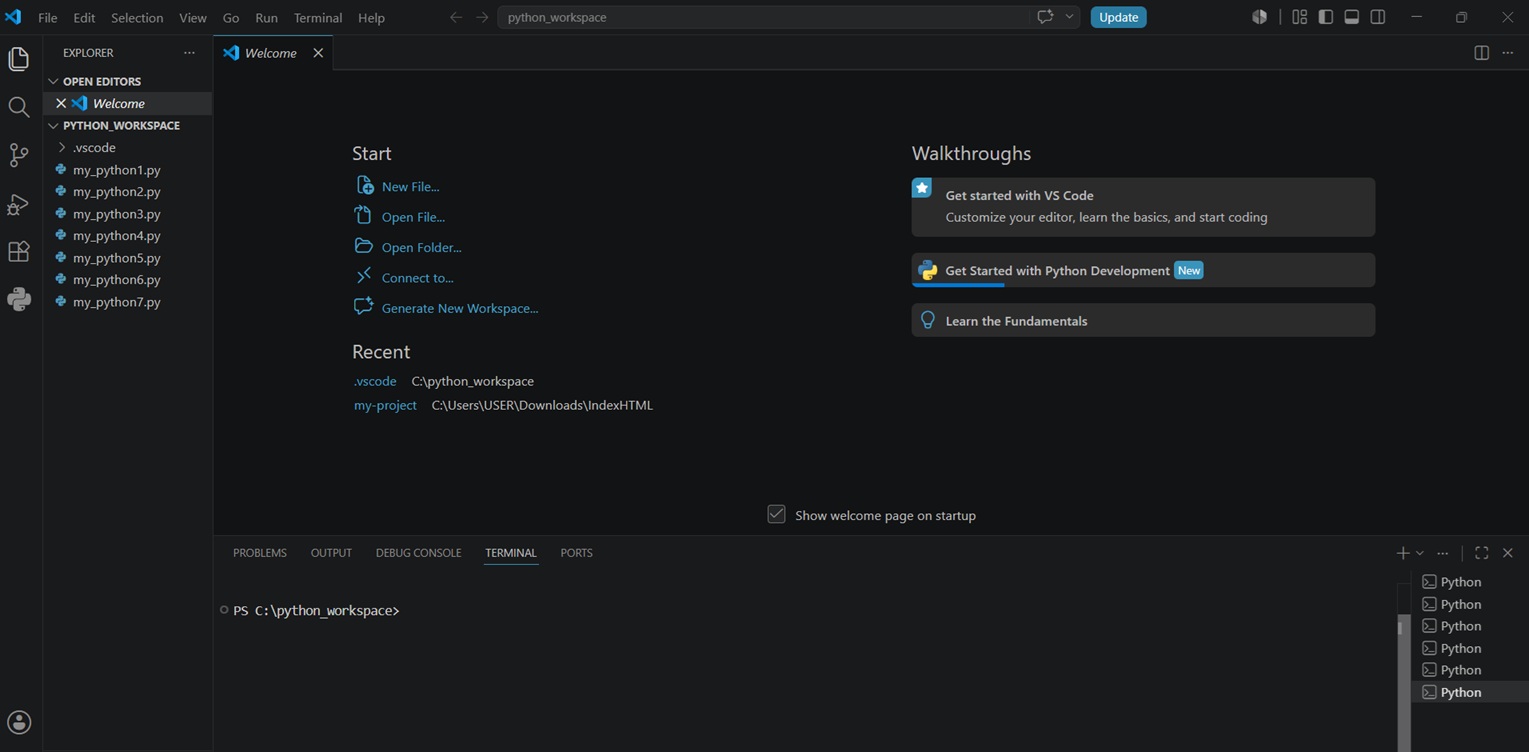Switch to the Output panel tab
The height and width of the screenshot is (752, 1529).
click(331, 553)
